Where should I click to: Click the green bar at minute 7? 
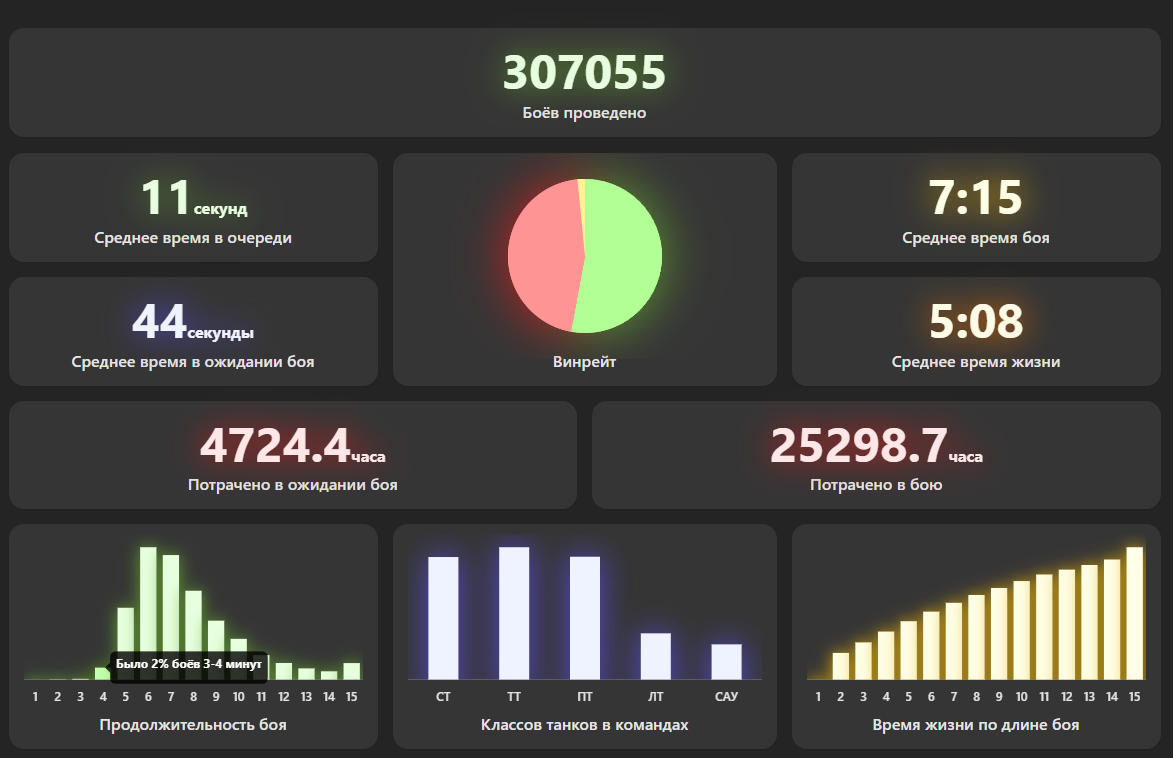171,617
